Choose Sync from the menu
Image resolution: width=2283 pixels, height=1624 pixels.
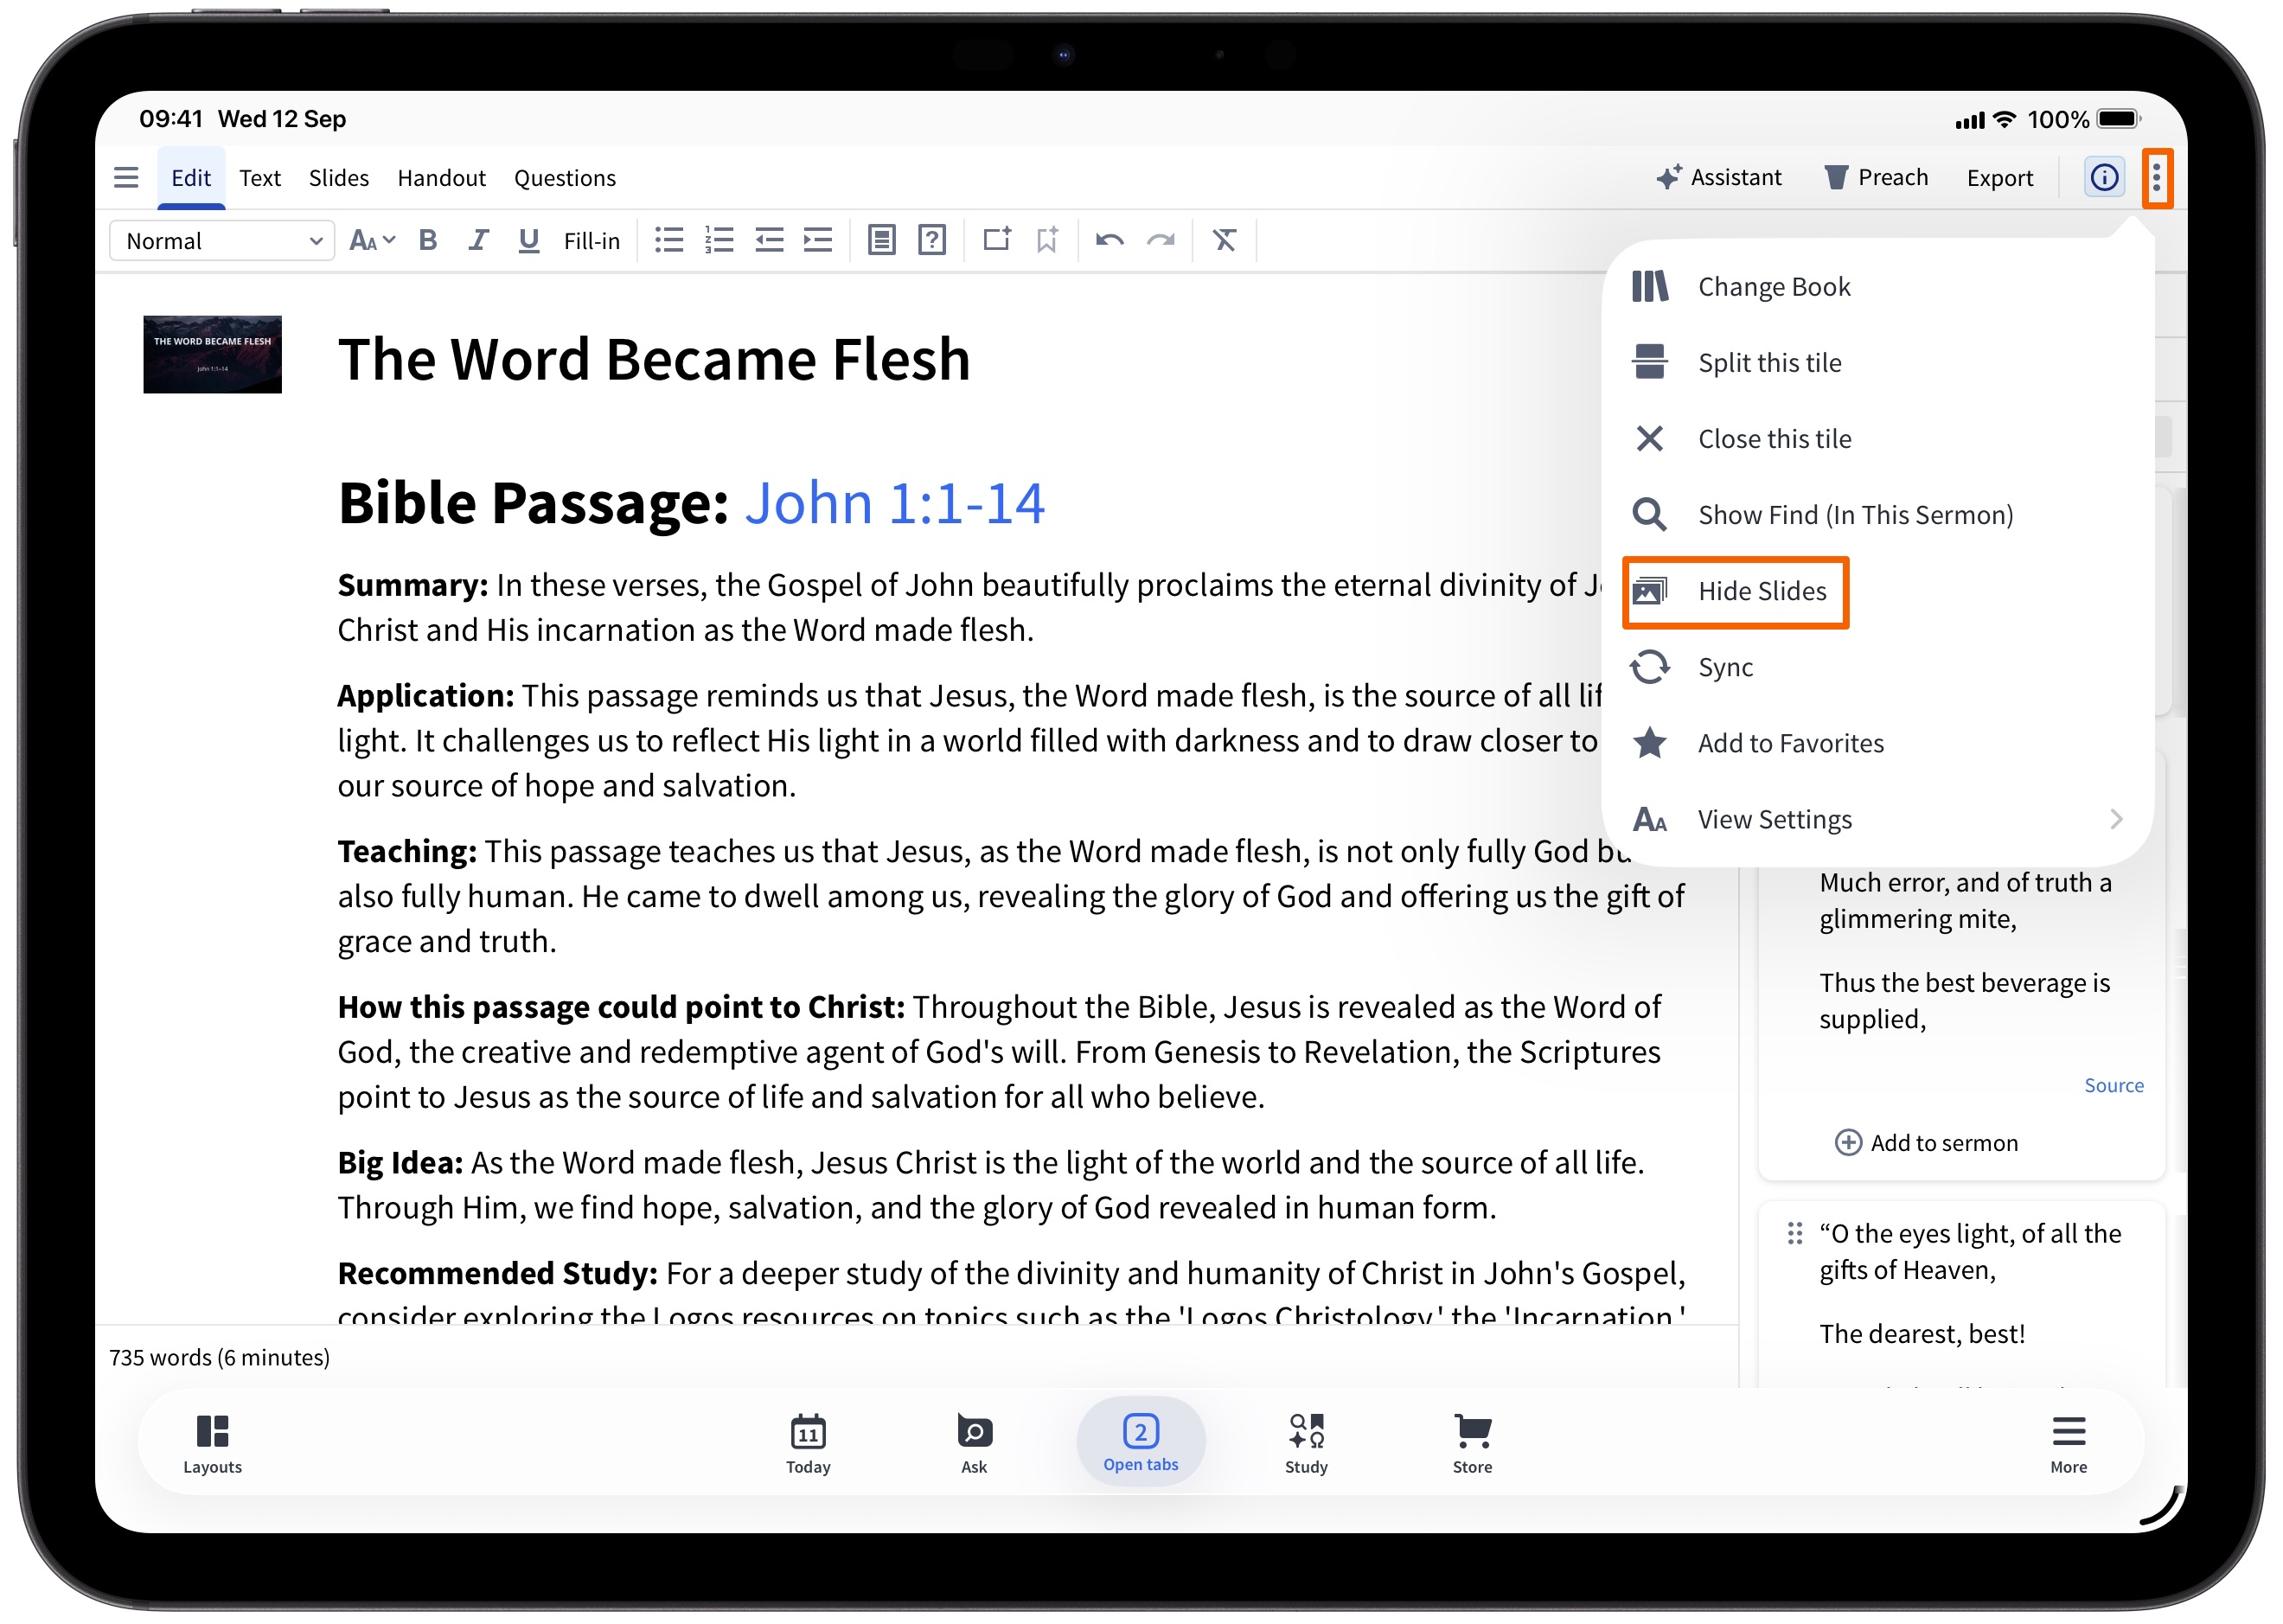point(1877,668)
